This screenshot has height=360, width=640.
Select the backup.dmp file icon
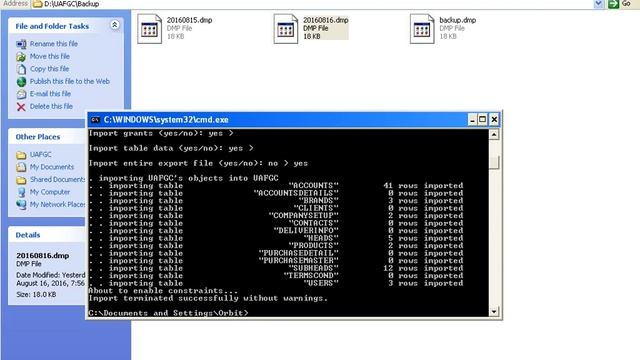click(422, 29)
